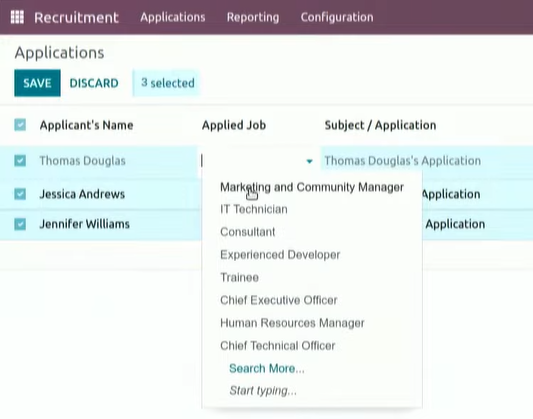The image size is (533, 419).
Task: Open the apps grid menu icon
Action: (17, 17)
